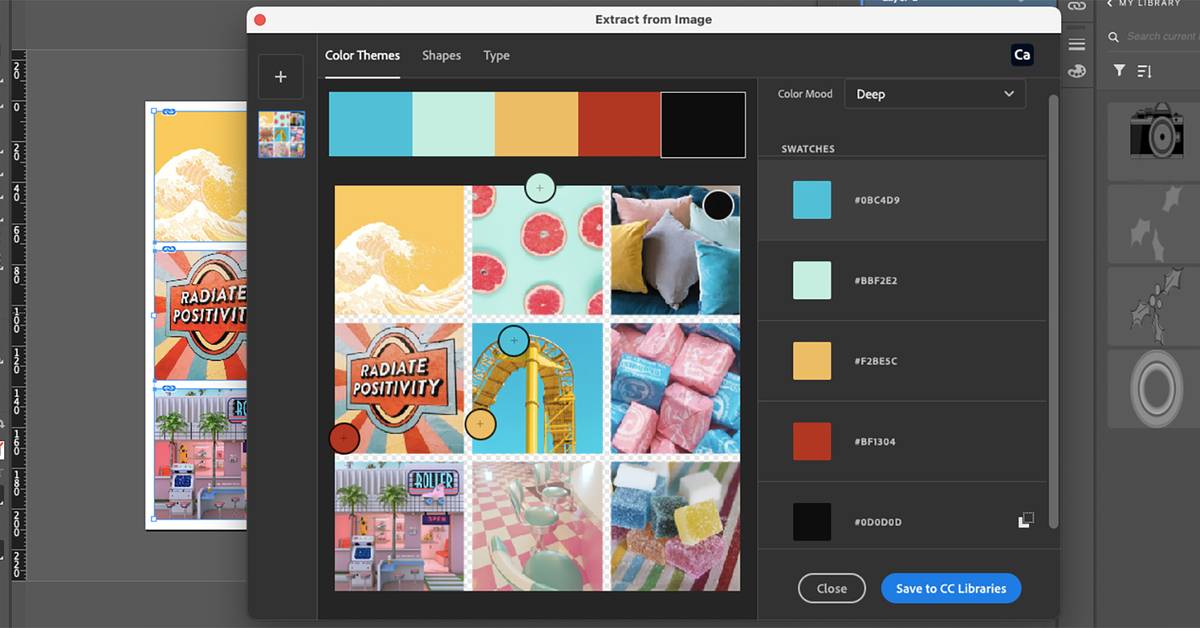Click the source image thumbnail in the dialog sidebar
1200x628 pixels.
281,135
